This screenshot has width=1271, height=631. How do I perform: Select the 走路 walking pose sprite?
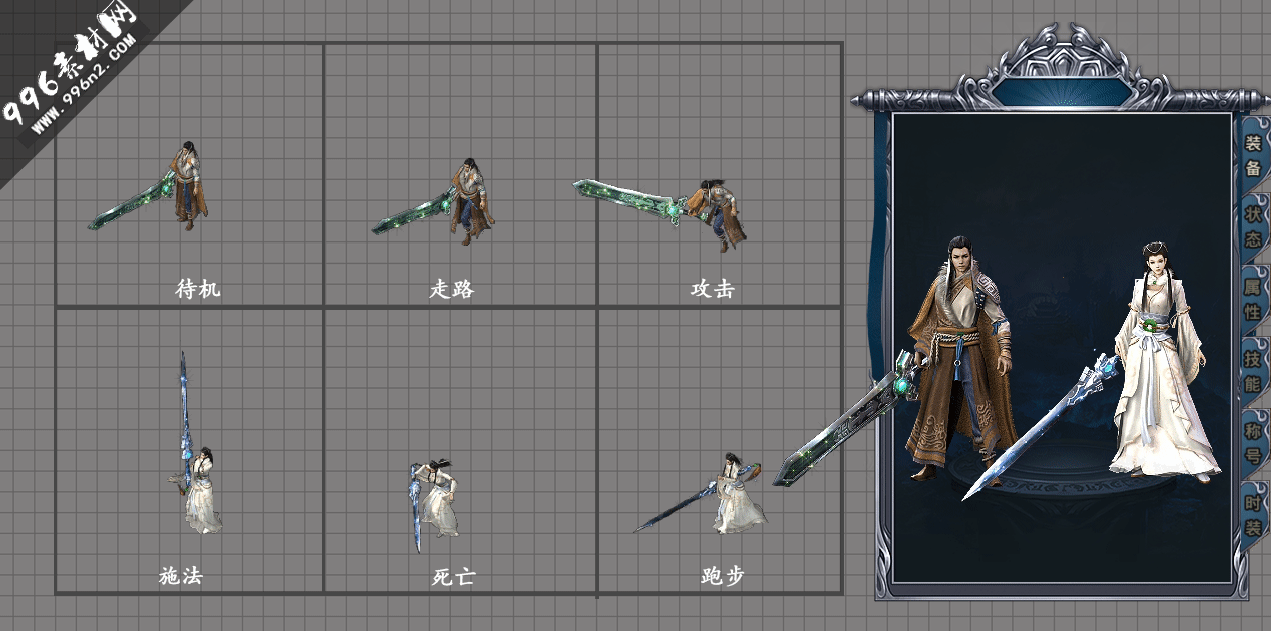click(x=433, y=201)
